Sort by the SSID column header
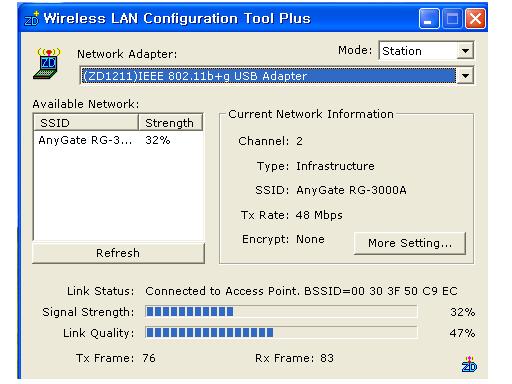Screen dimensions: 512x384 click(86, 123)
